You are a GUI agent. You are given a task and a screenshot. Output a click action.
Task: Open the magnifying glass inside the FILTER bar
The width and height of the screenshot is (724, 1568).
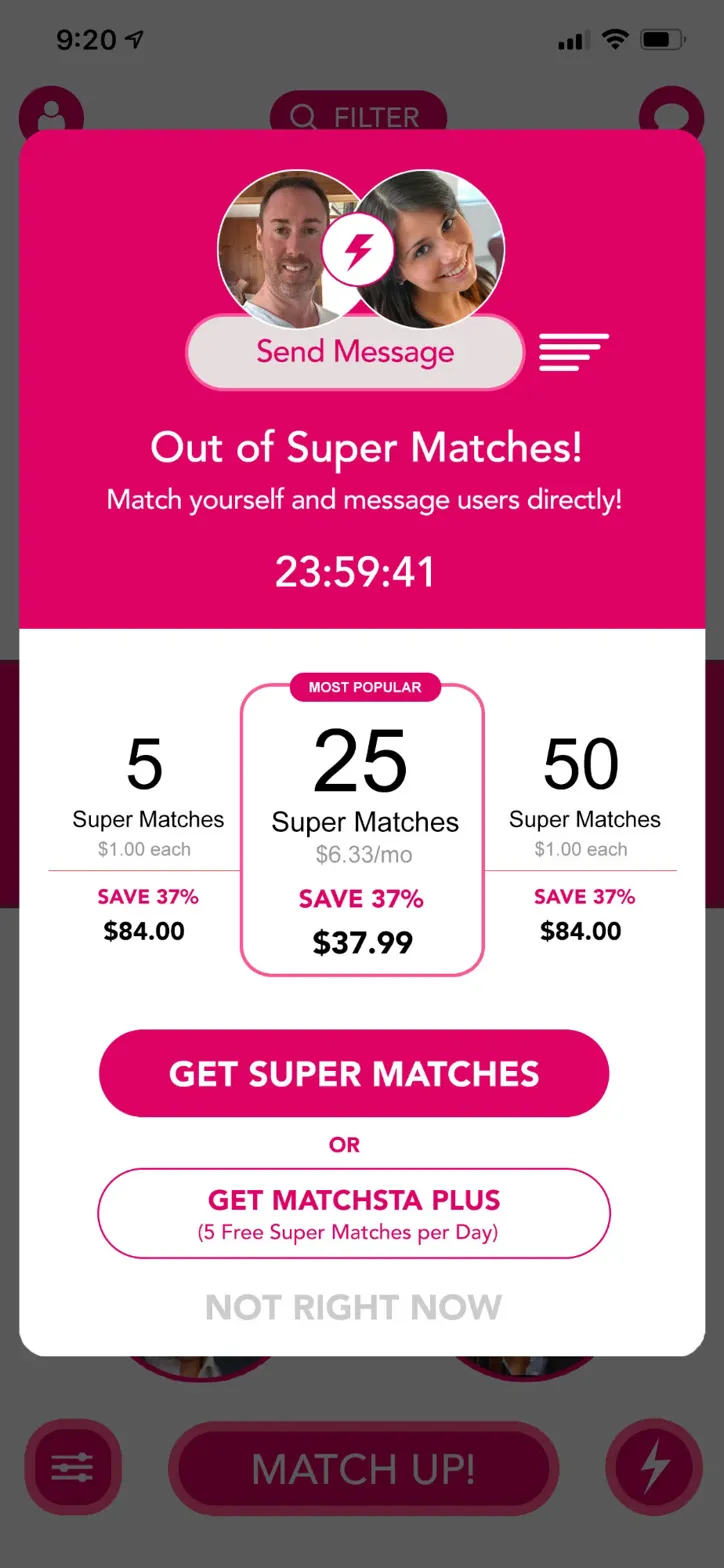pyautogui.click(x=303, y=116)
